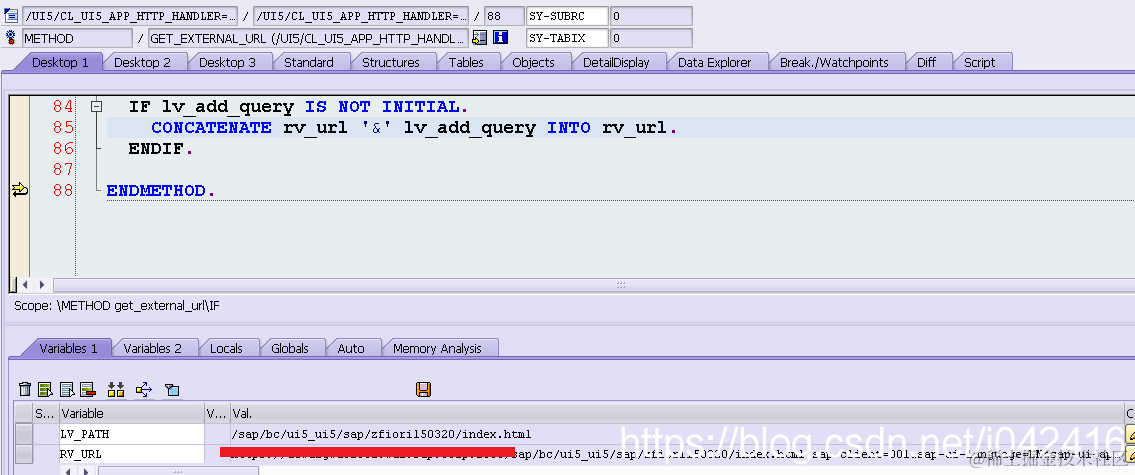Click the ENDIF statement at line 86
Screen dimensions: 1135x475
tap(161, 149)
